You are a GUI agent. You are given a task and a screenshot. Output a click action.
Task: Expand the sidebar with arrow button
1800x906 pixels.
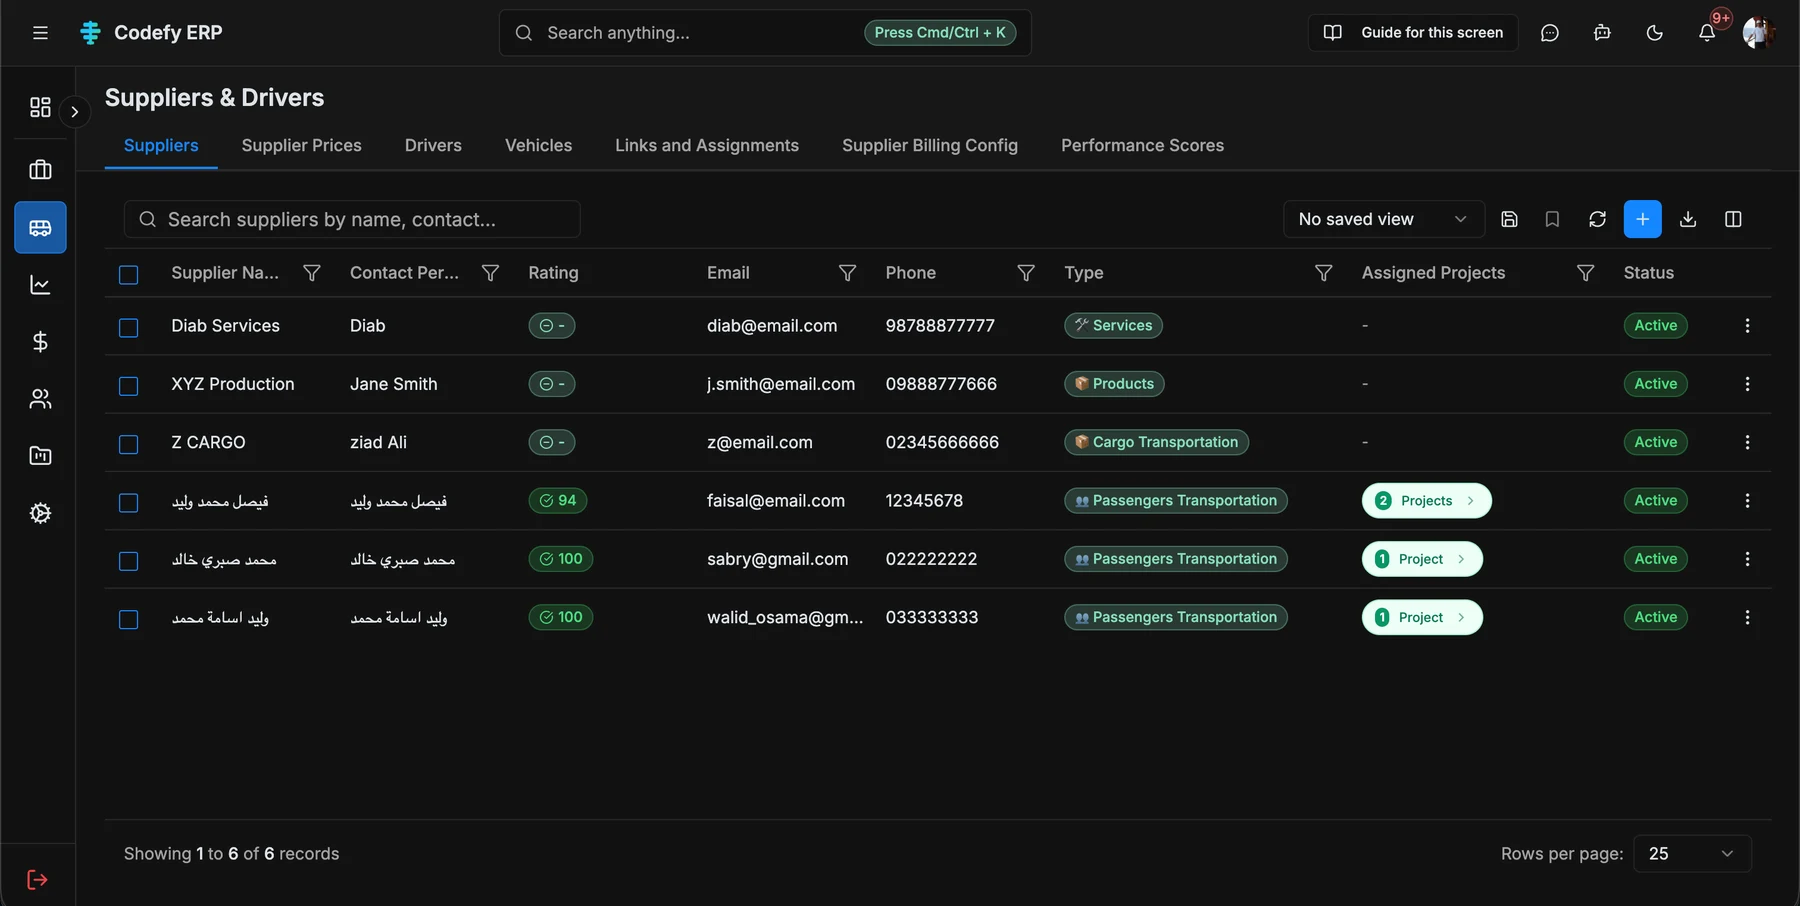pos(74,112)
